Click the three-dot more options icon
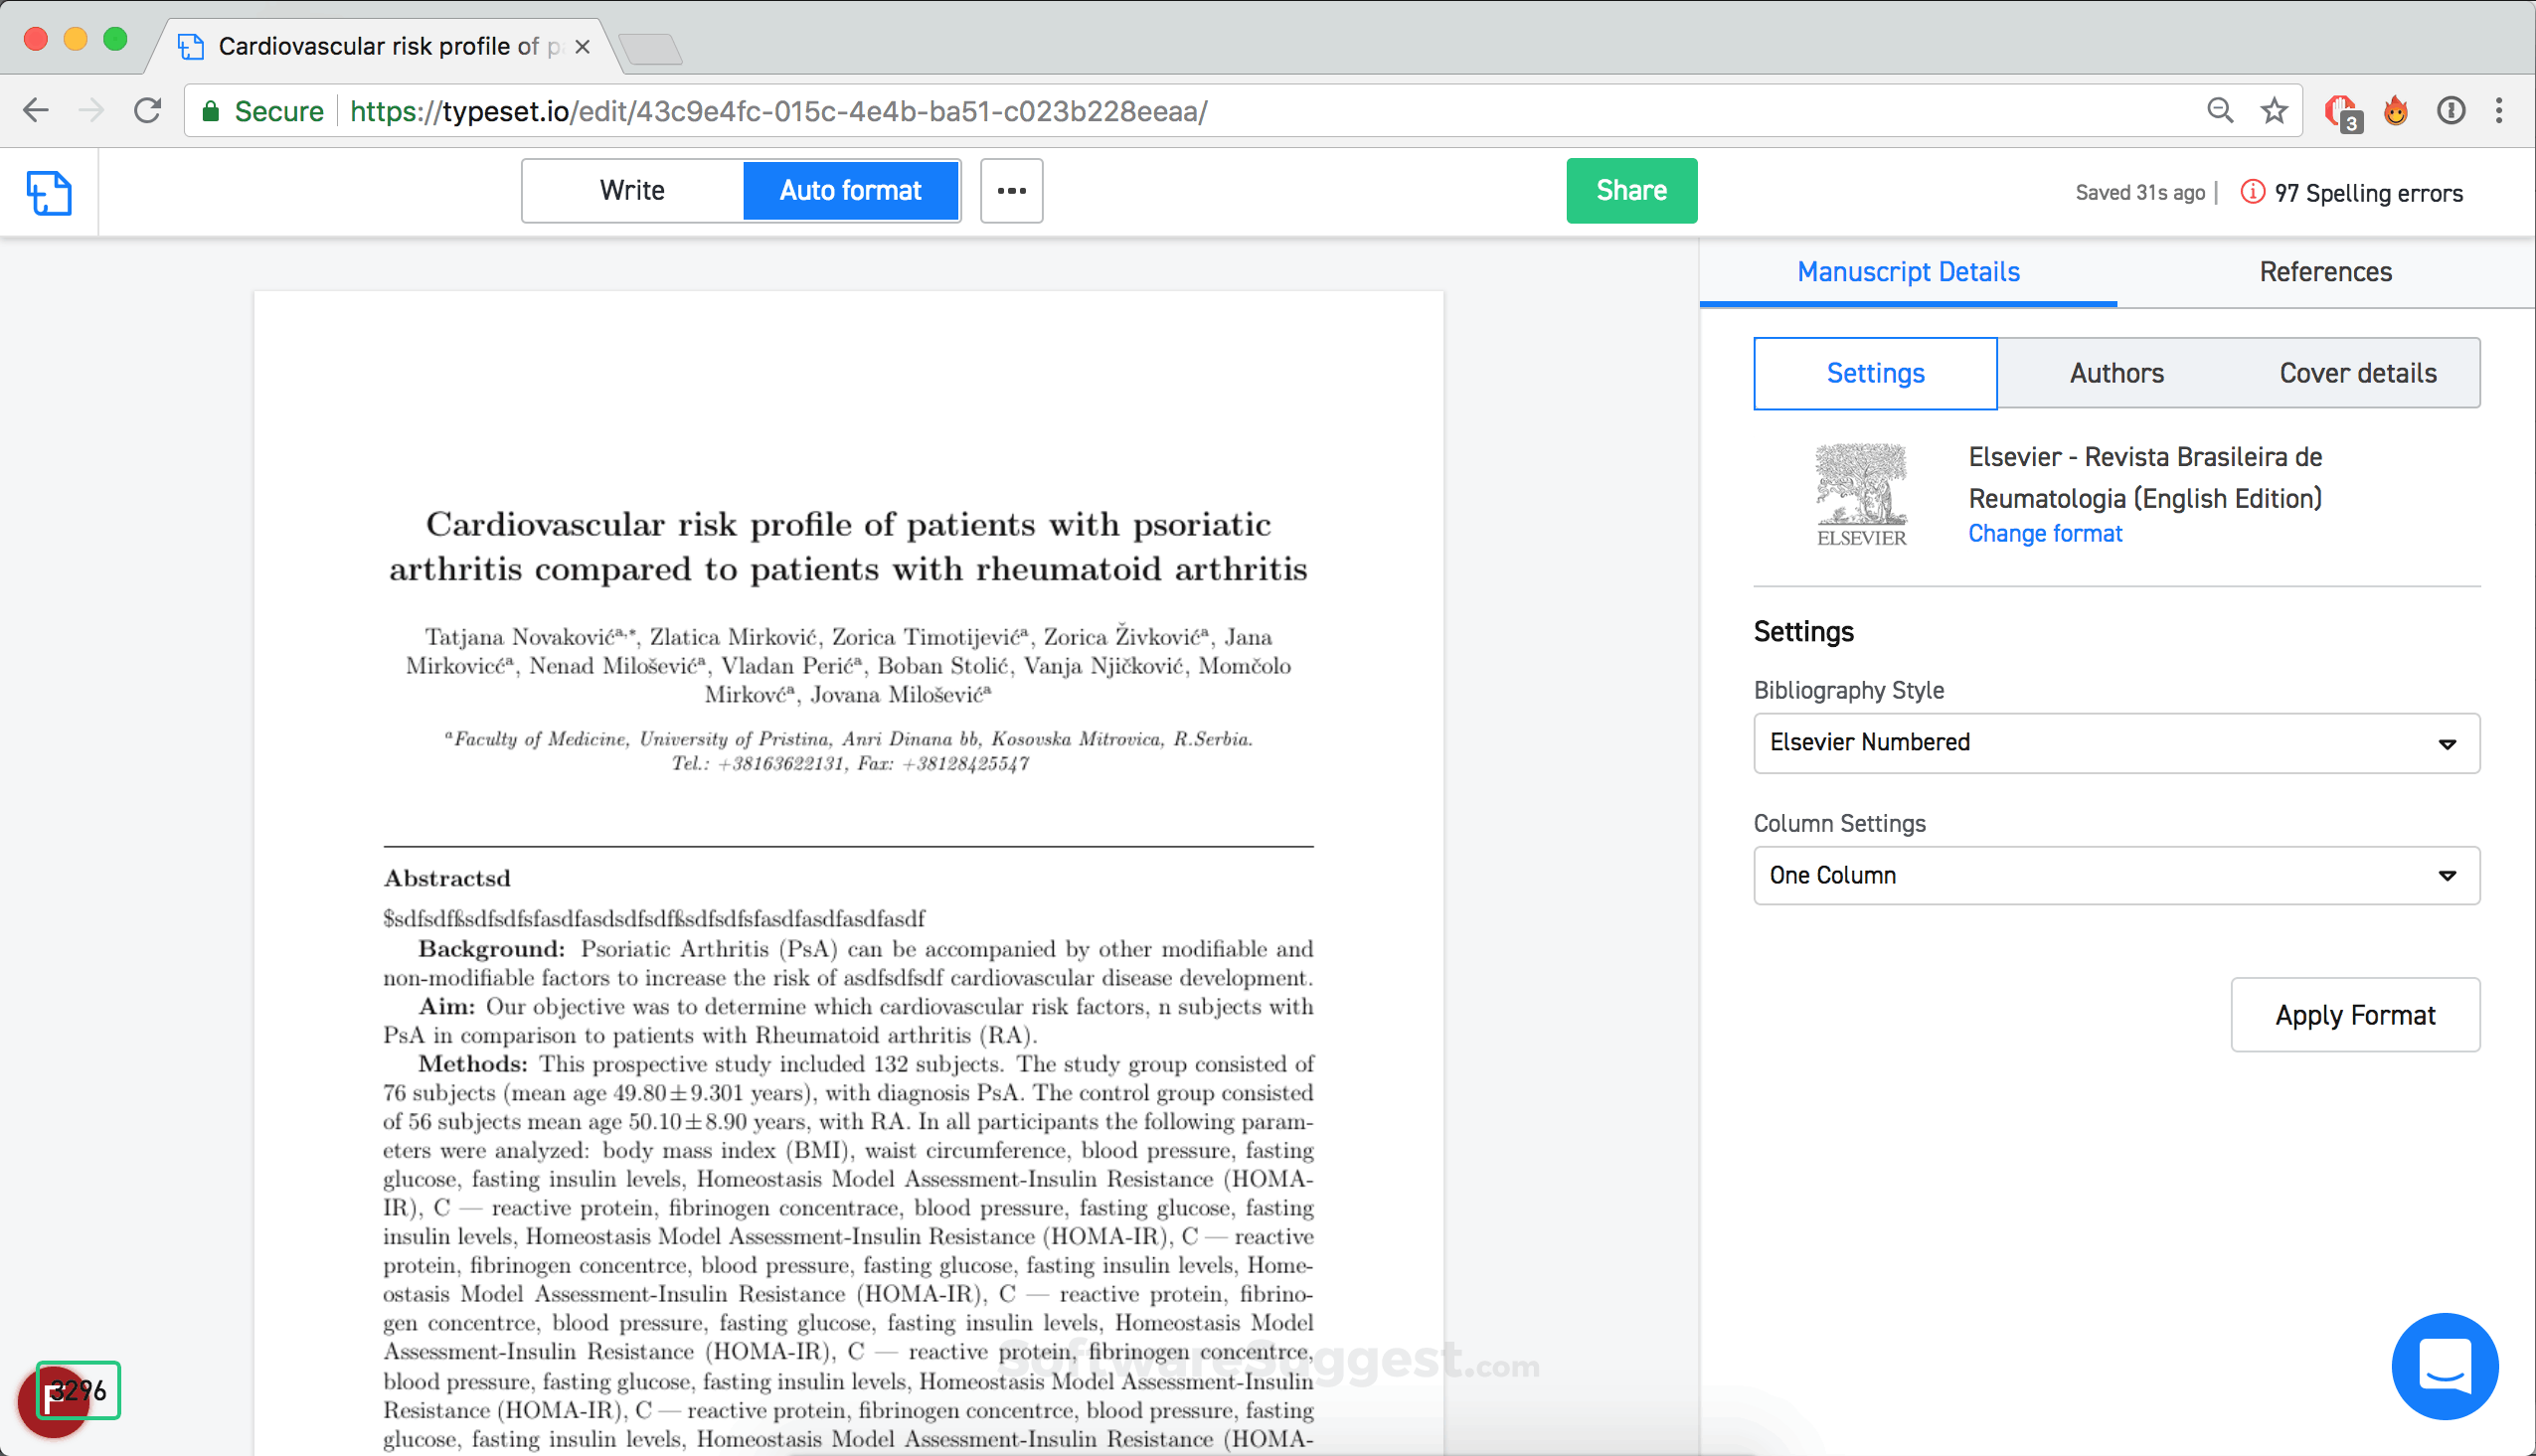The height and width of the screenshot is (1456, 2536). (x=1011, y=190)
